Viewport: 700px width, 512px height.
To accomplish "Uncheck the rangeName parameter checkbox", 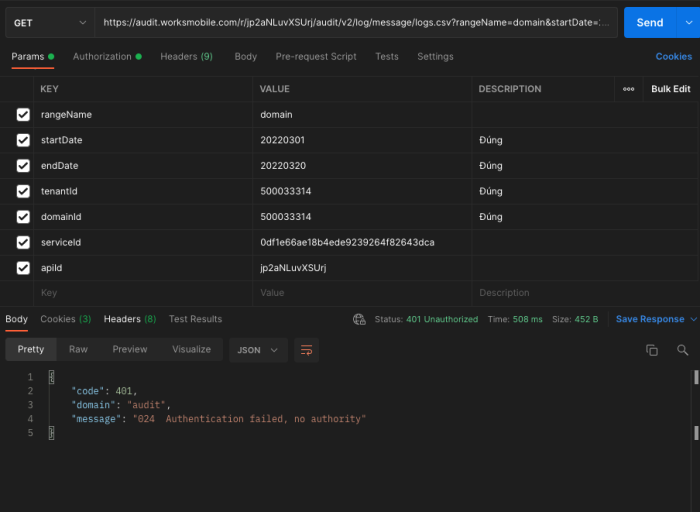I will tap(23, 115).
